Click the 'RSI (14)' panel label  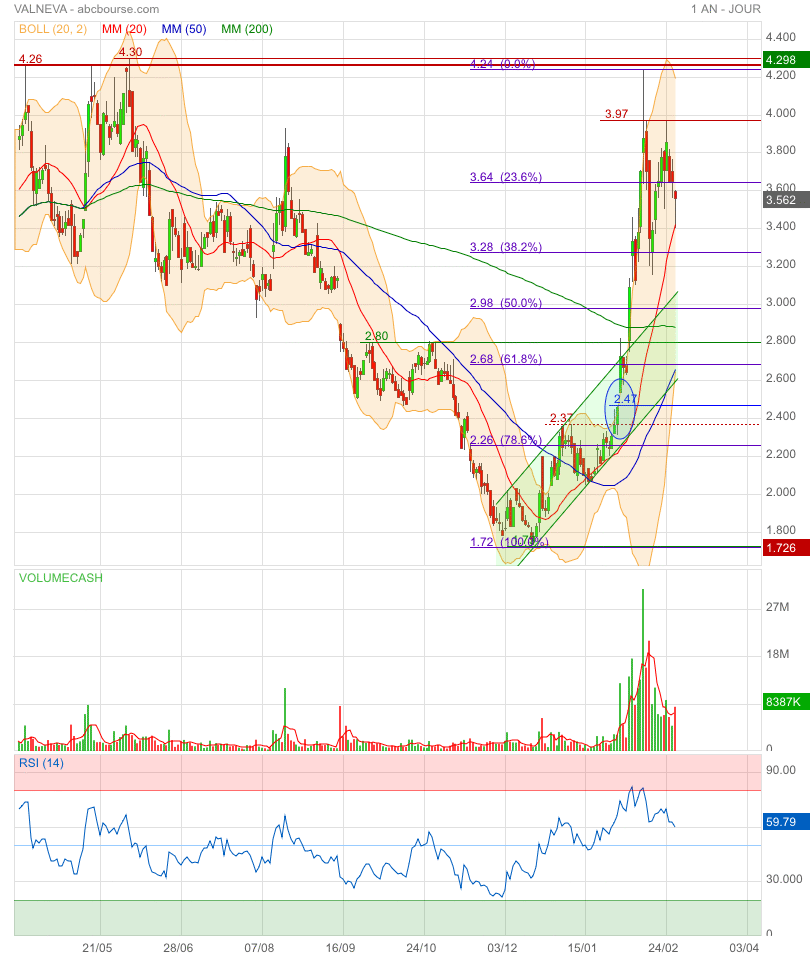click(x=41, y=762)
